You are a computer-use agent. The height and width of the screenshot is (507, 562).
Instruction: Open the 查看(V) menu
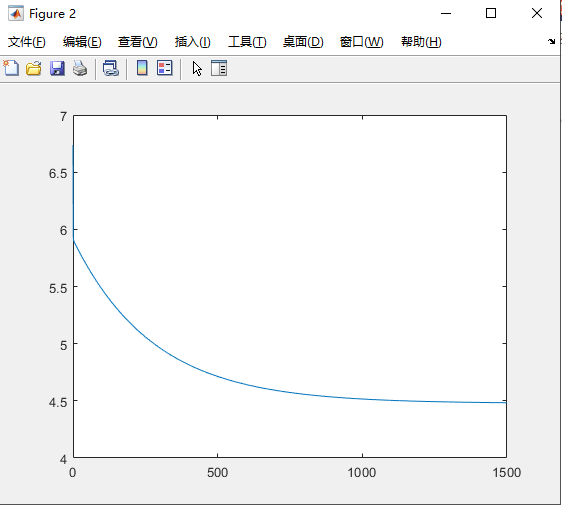click(x=138, y=42)
